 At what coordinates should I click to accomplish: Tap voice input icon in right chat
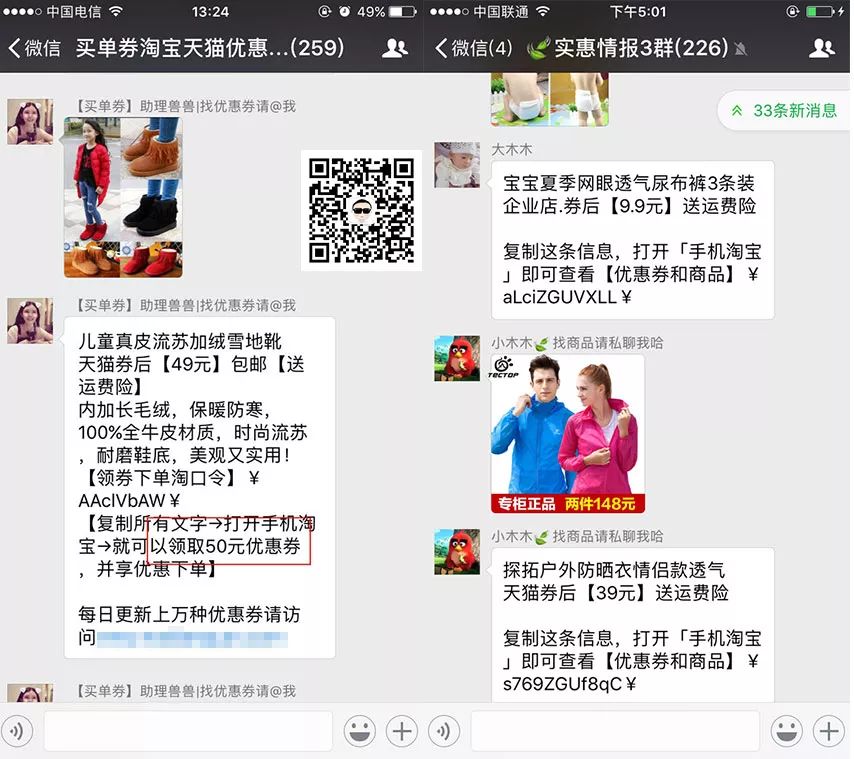point(444,731)
